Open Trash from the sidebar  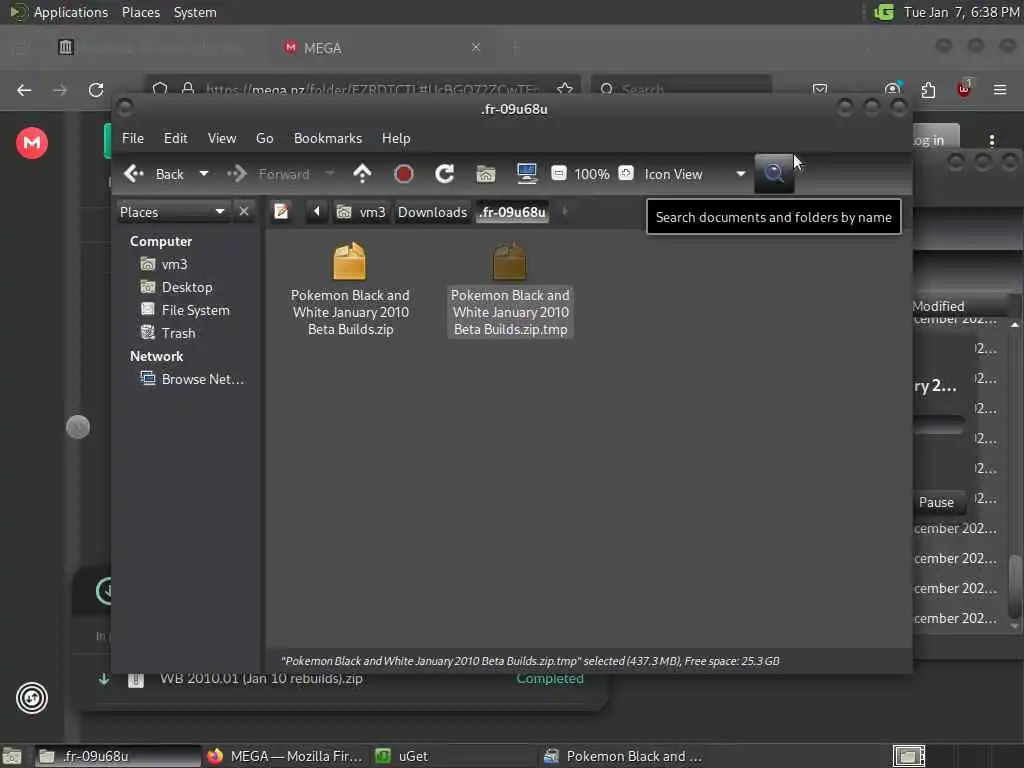pos(168,332)
